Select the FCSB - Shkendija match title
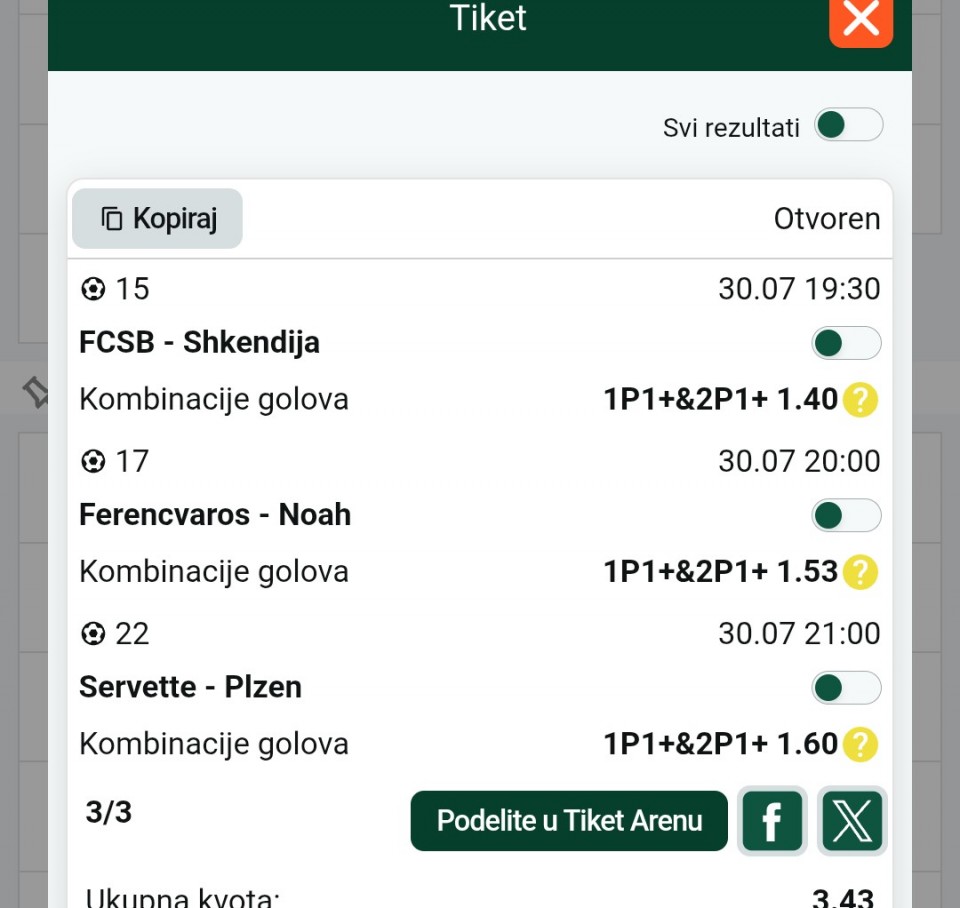Viewport: 960px width, 908px height. click(x=200, y=342)
